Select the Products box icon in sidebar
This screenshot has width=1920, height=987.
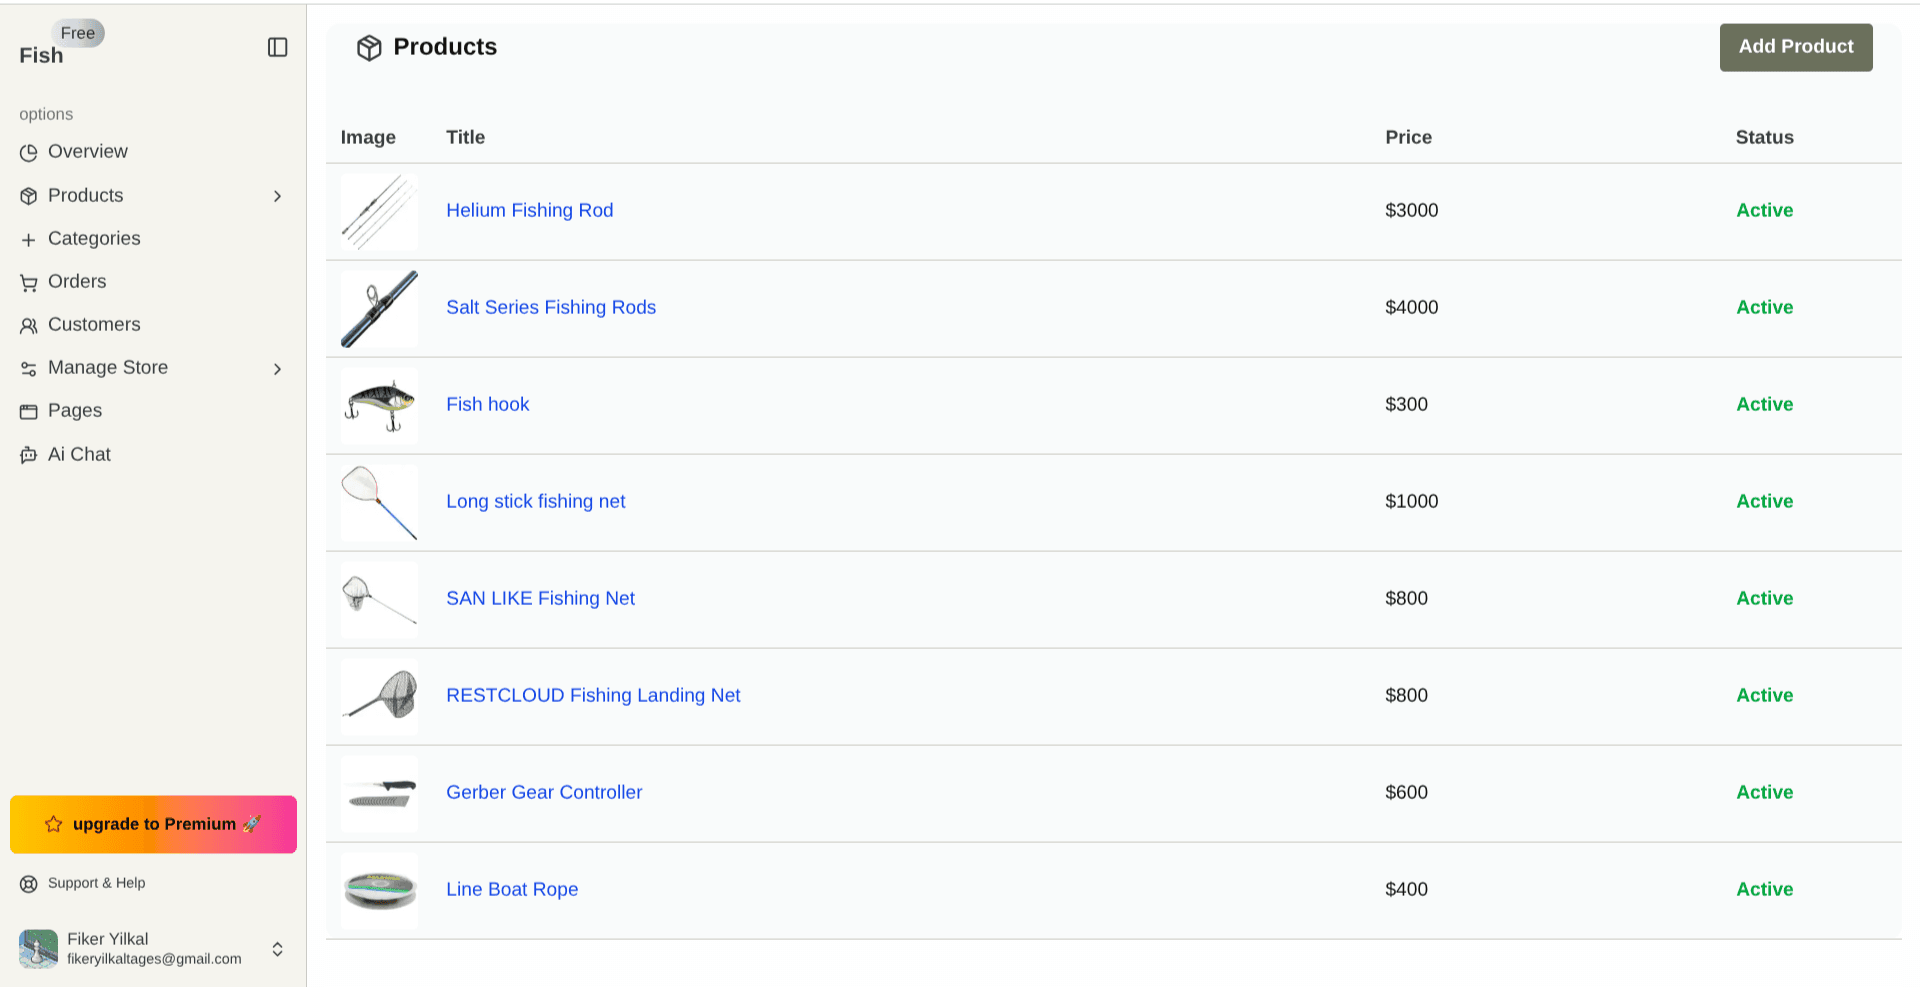pyautogui.click(x=28, y=195)
